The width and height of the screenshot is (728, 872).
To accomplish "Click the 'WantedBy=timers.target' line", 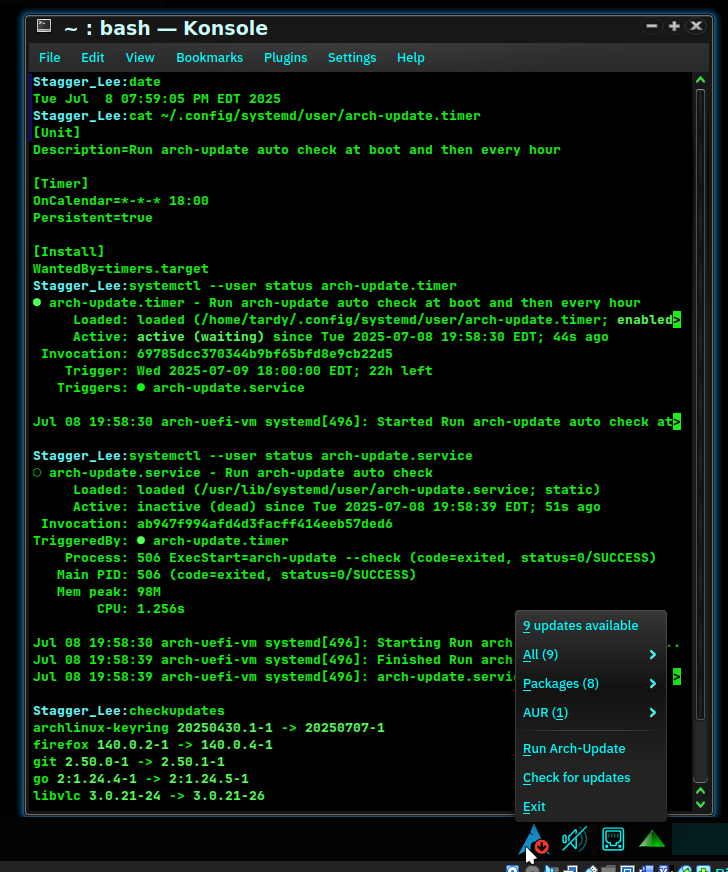I will [121, 269].
